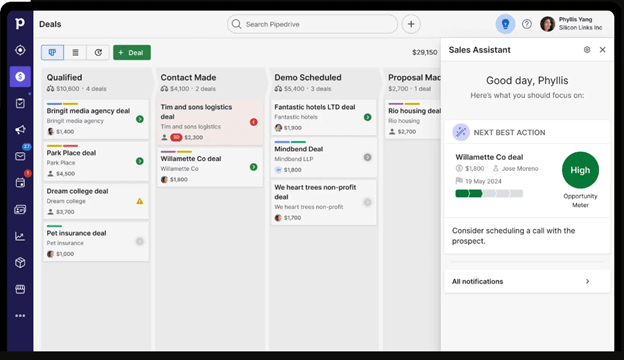The image size is (624, 360).
Task: Open Phyllis Yang account menu
Action: tap(571, 24)
